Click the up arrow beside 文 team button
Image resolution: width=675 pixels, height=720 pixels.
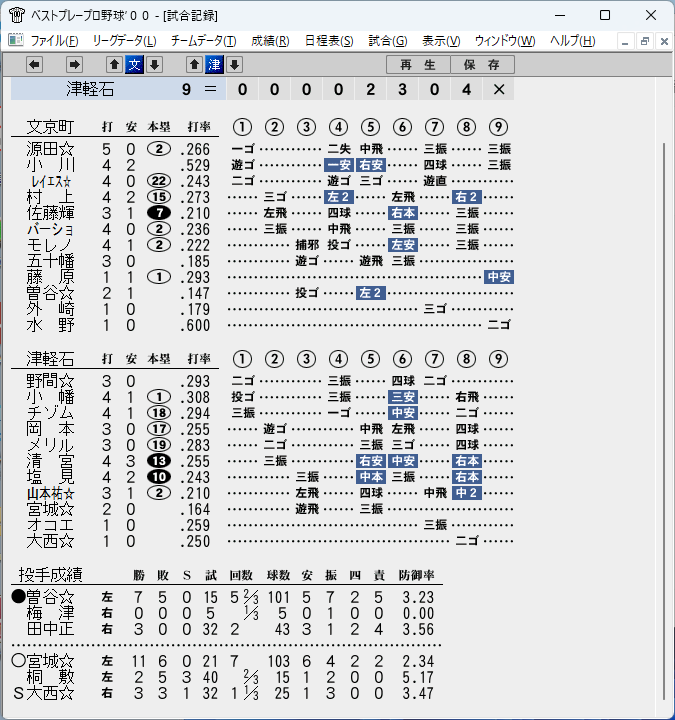[x=114, y=65]
